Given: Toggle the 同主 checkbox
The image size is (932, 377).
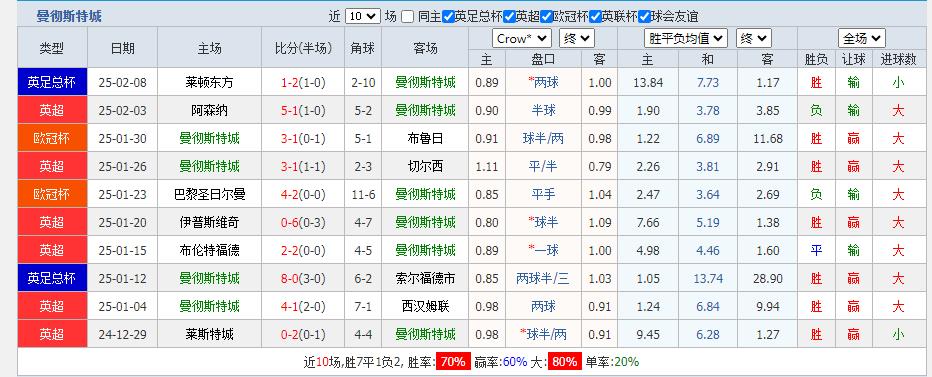Looking at the screenshot, I should pos(407,17).
